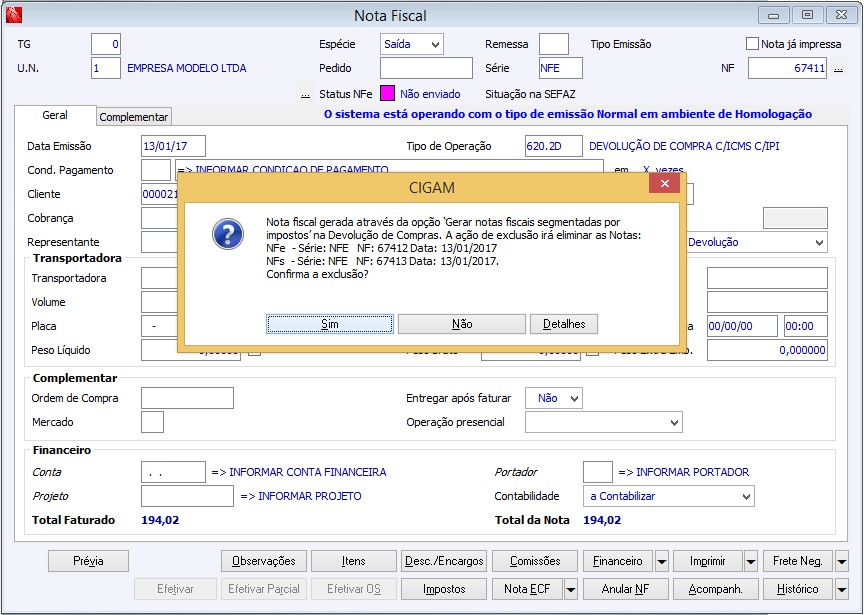Click the Data Emissão field 13/01/17
The height and width of the screenshot is (615, 864).
coord(173,146)
